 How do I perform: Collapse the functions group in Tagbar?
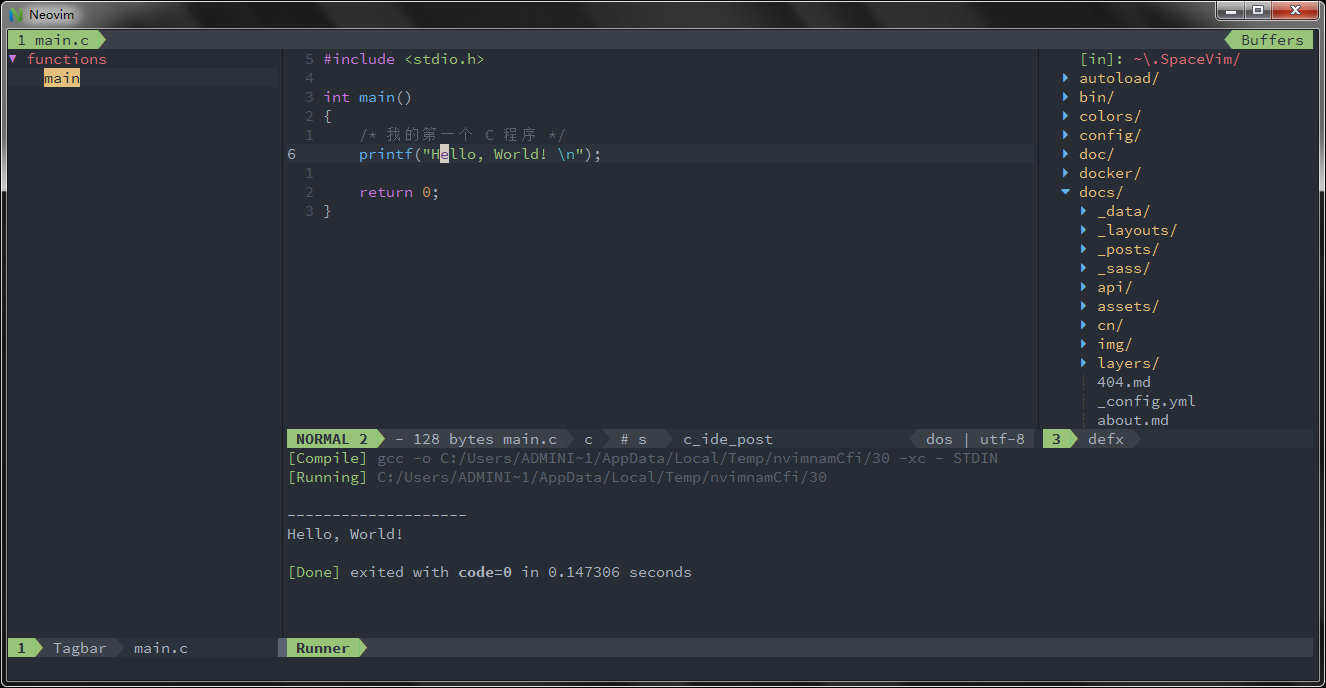(x=13, y=59)
